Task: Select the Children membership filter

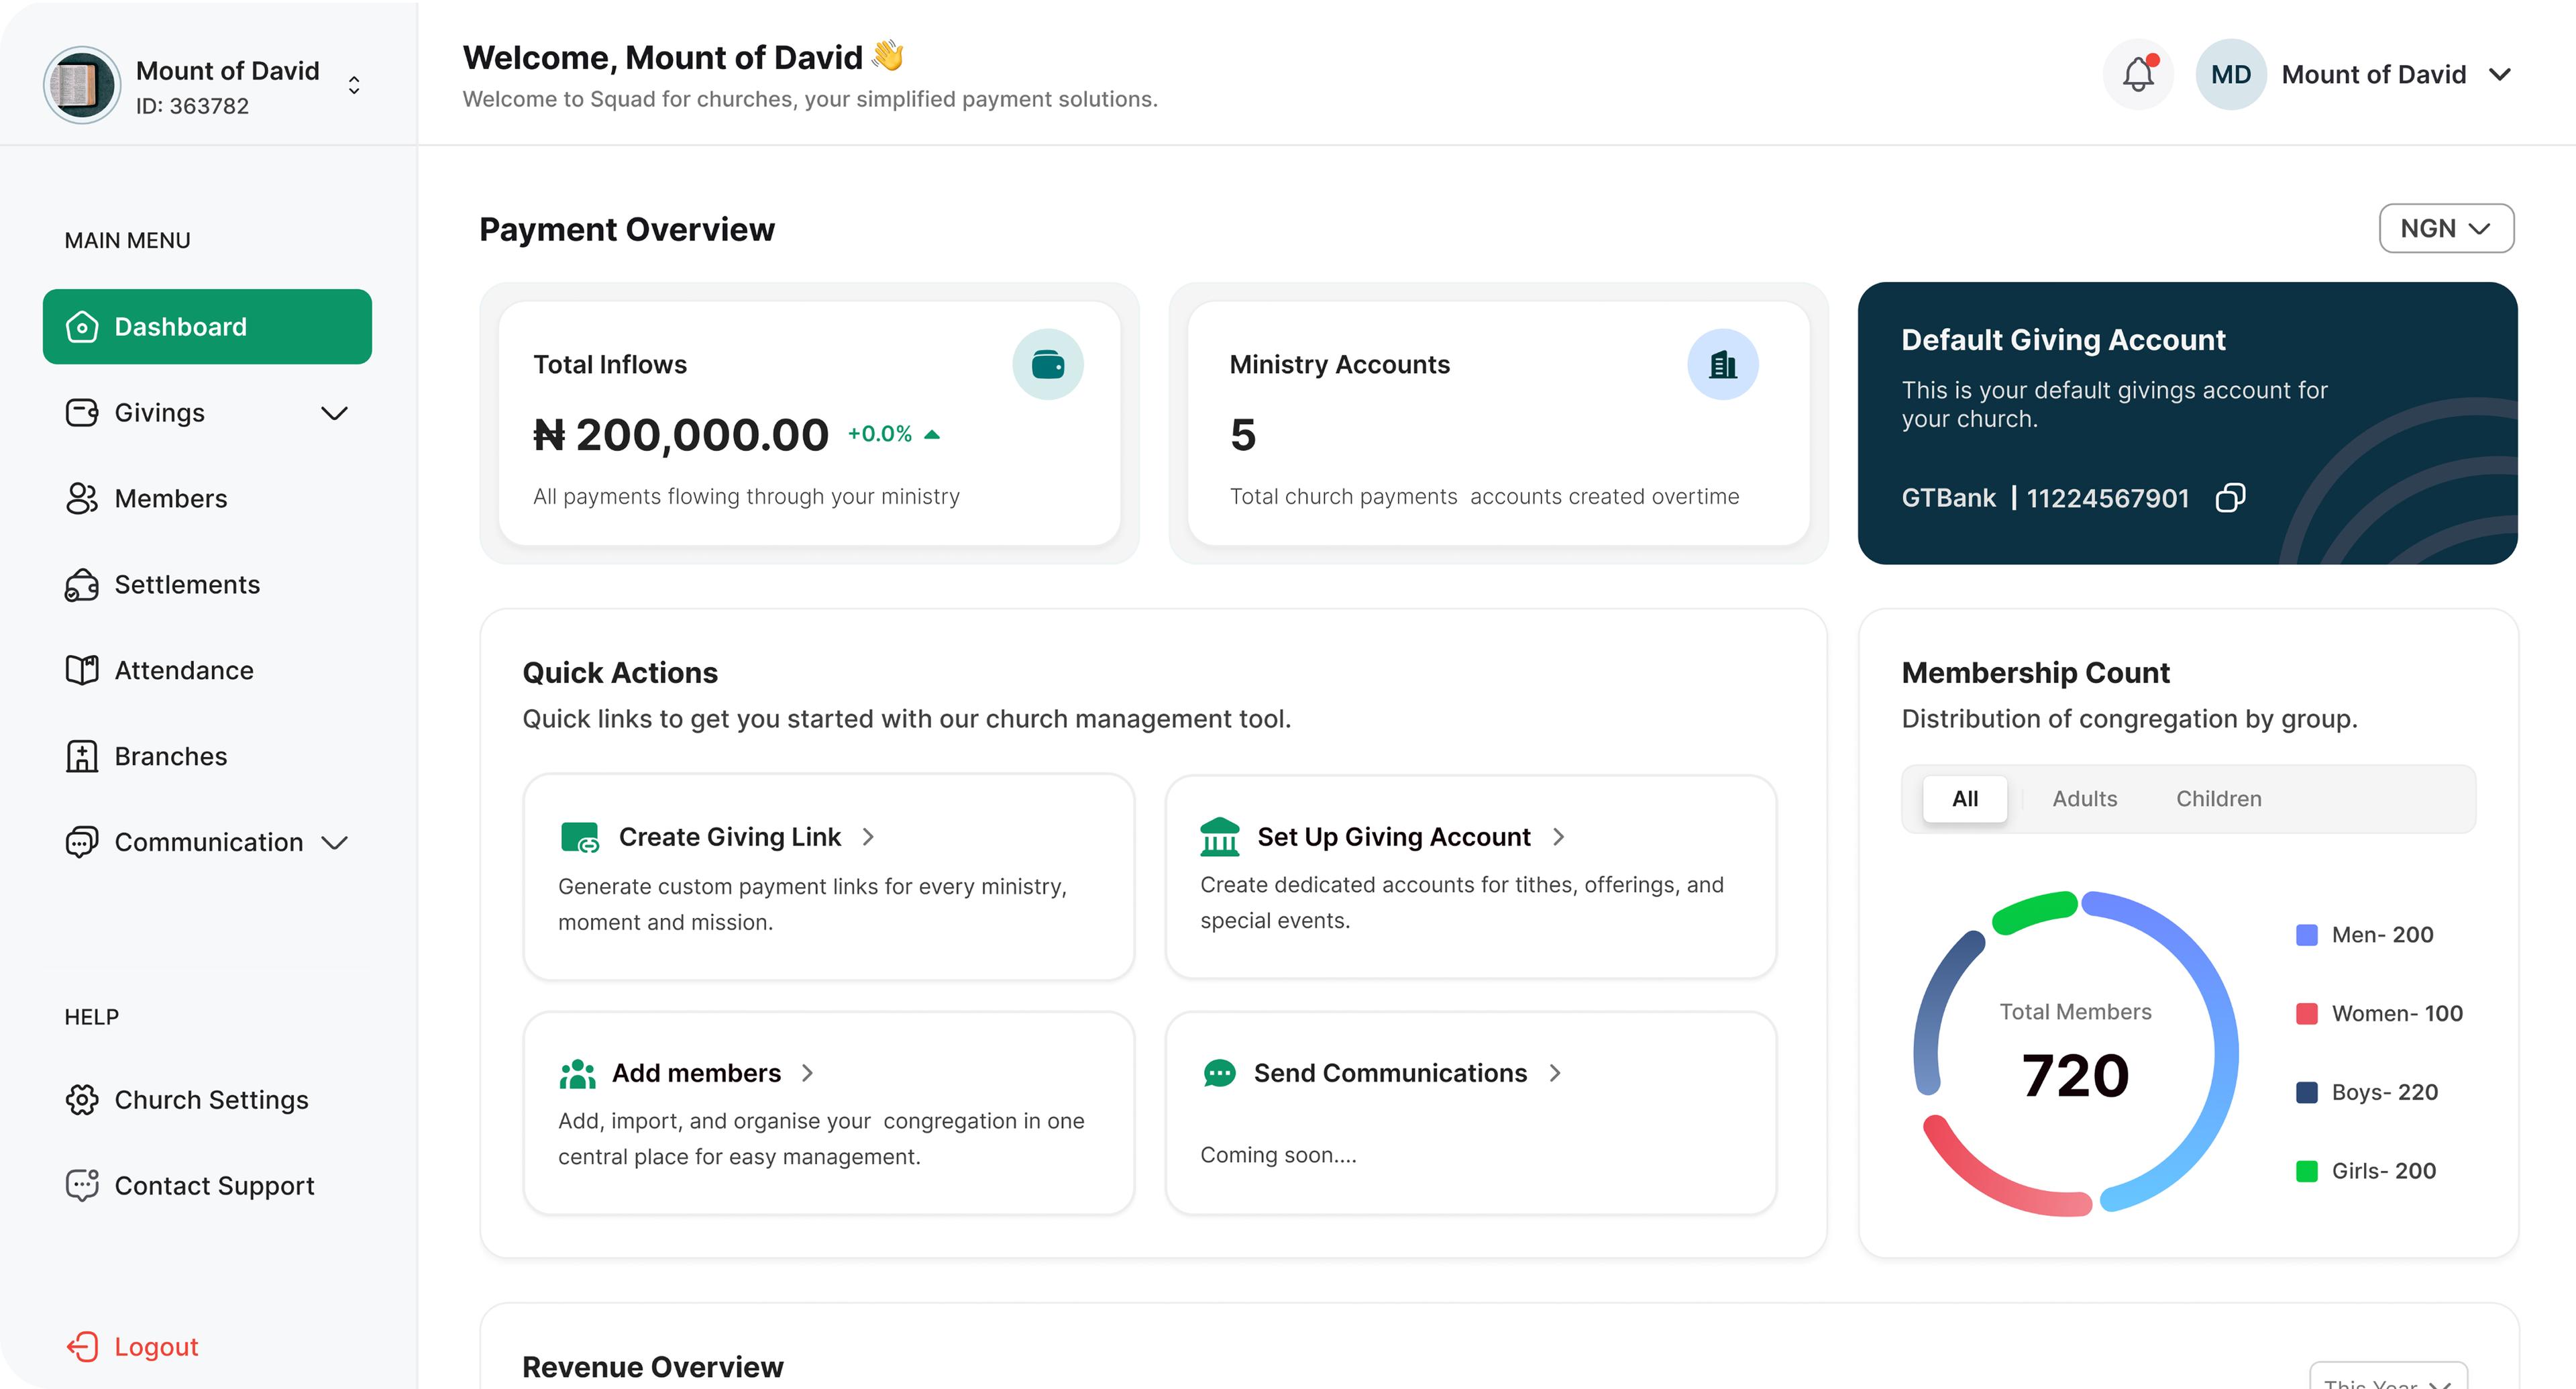Action: (2219, 798)
